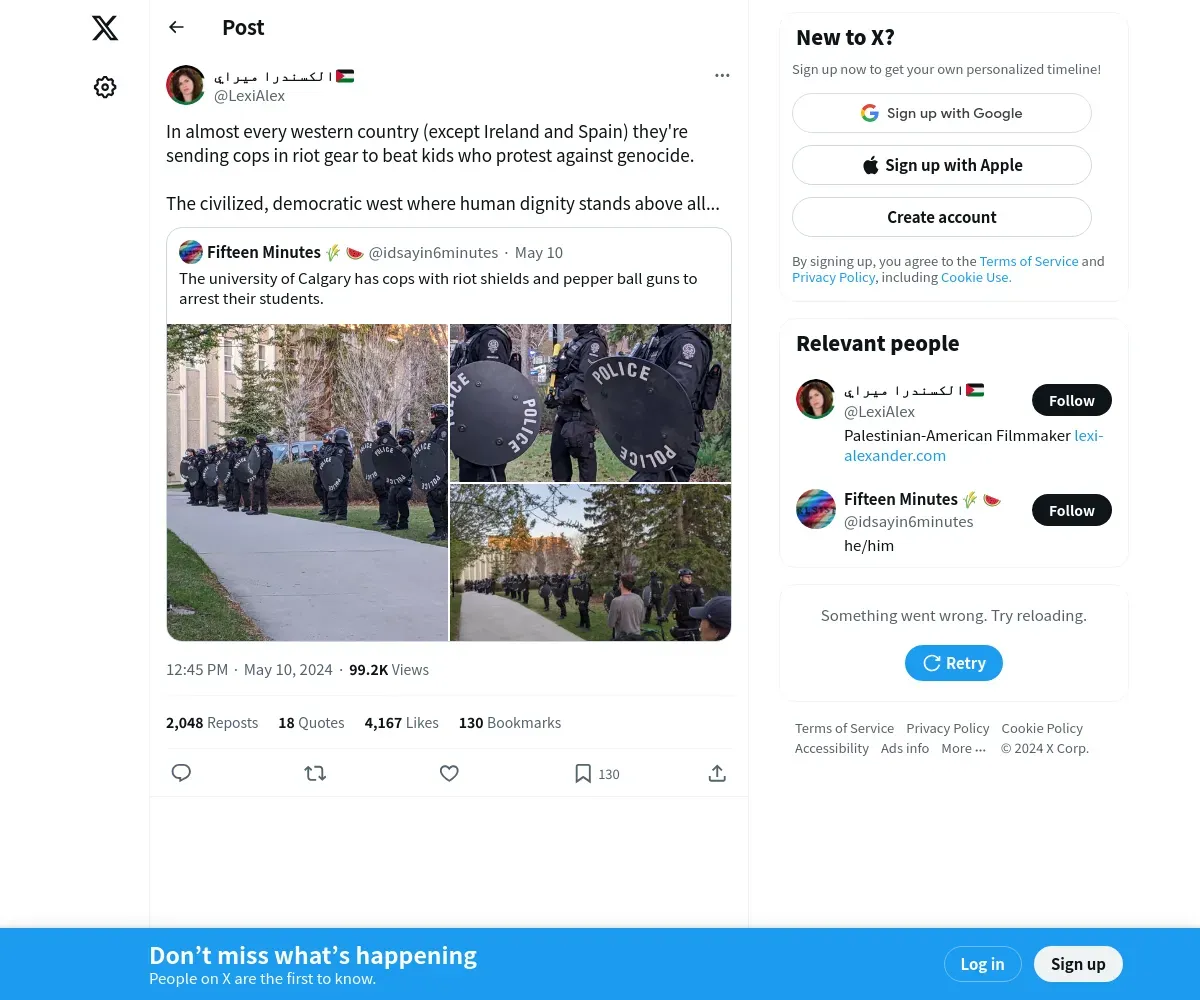Bookmark the post showing 130
This screenshot has height=1000, width=1200.
point(596,773)
